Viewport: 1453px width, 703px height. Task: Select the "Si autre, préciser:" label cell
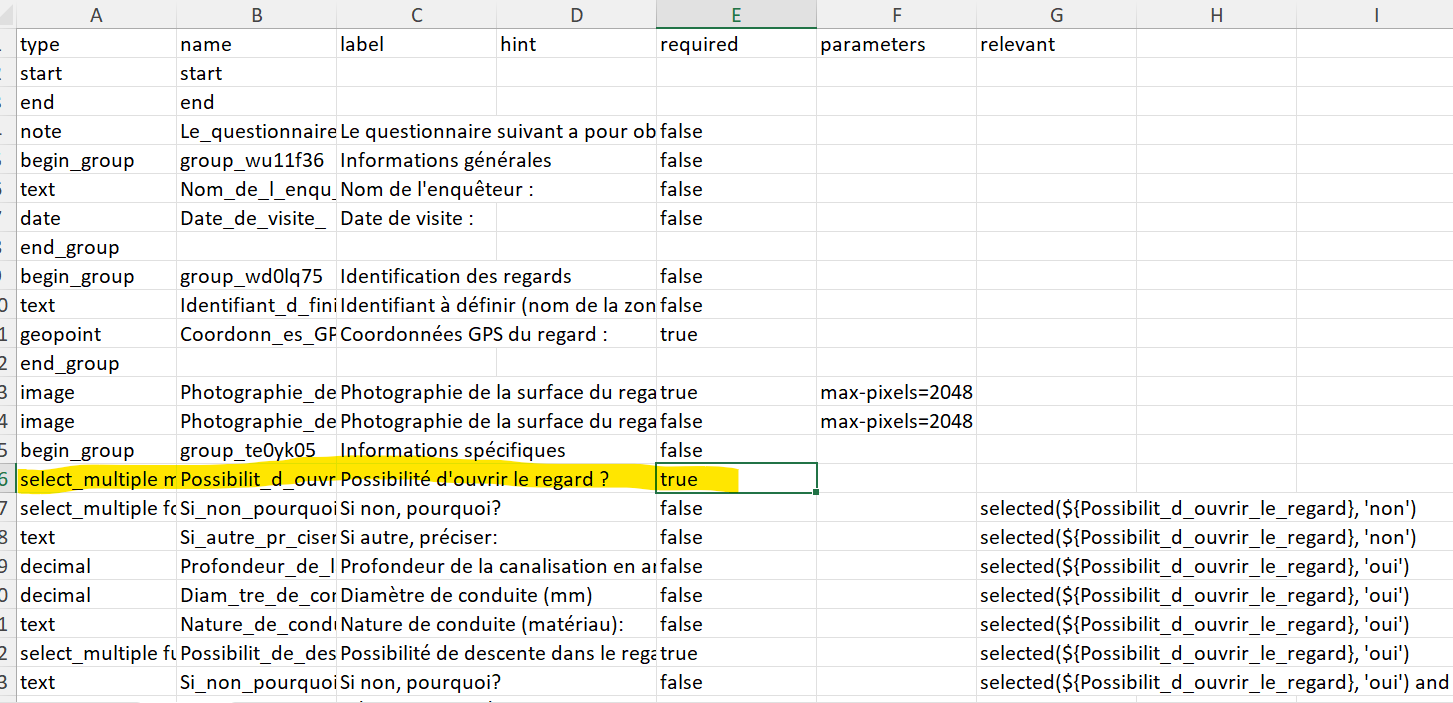418,537
